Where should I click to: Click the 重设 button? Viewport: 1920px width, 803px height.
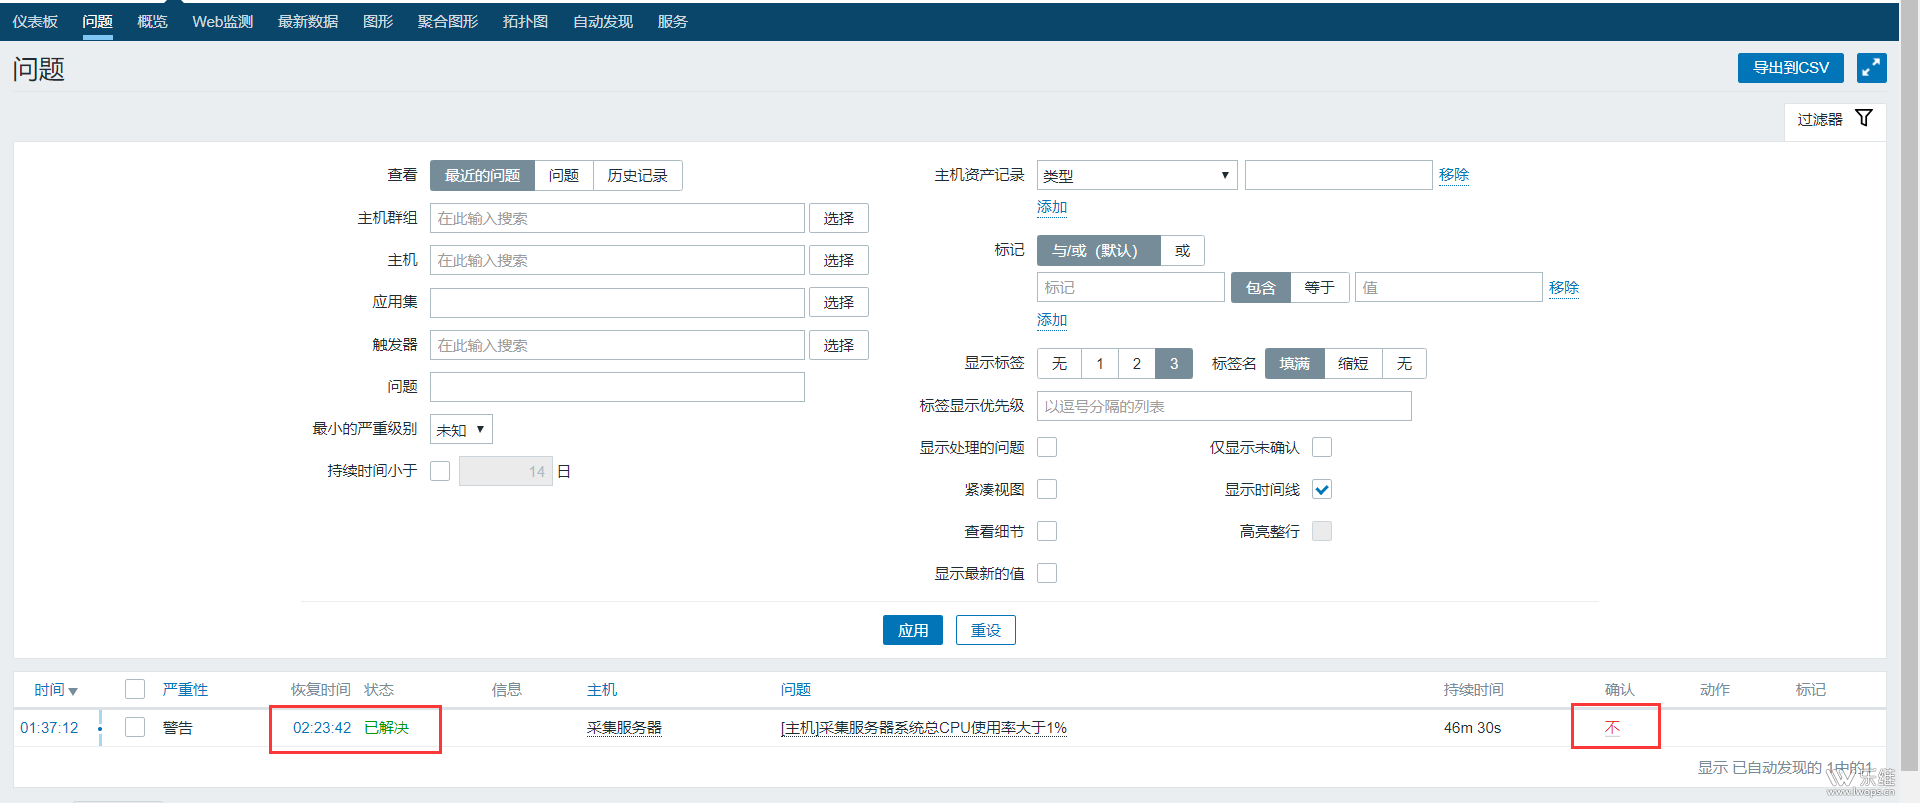pos(986,630)
